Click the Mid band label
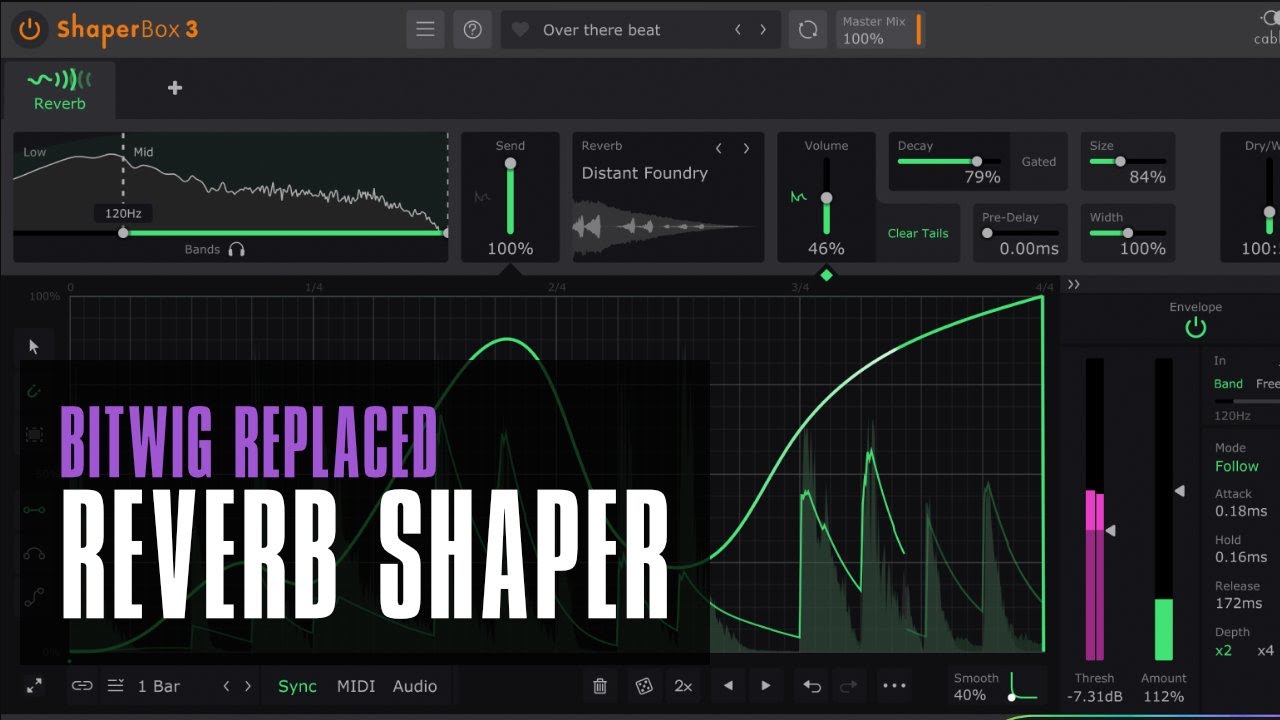The width and height of the screenshot is (1280, 720). coord(144,152)
